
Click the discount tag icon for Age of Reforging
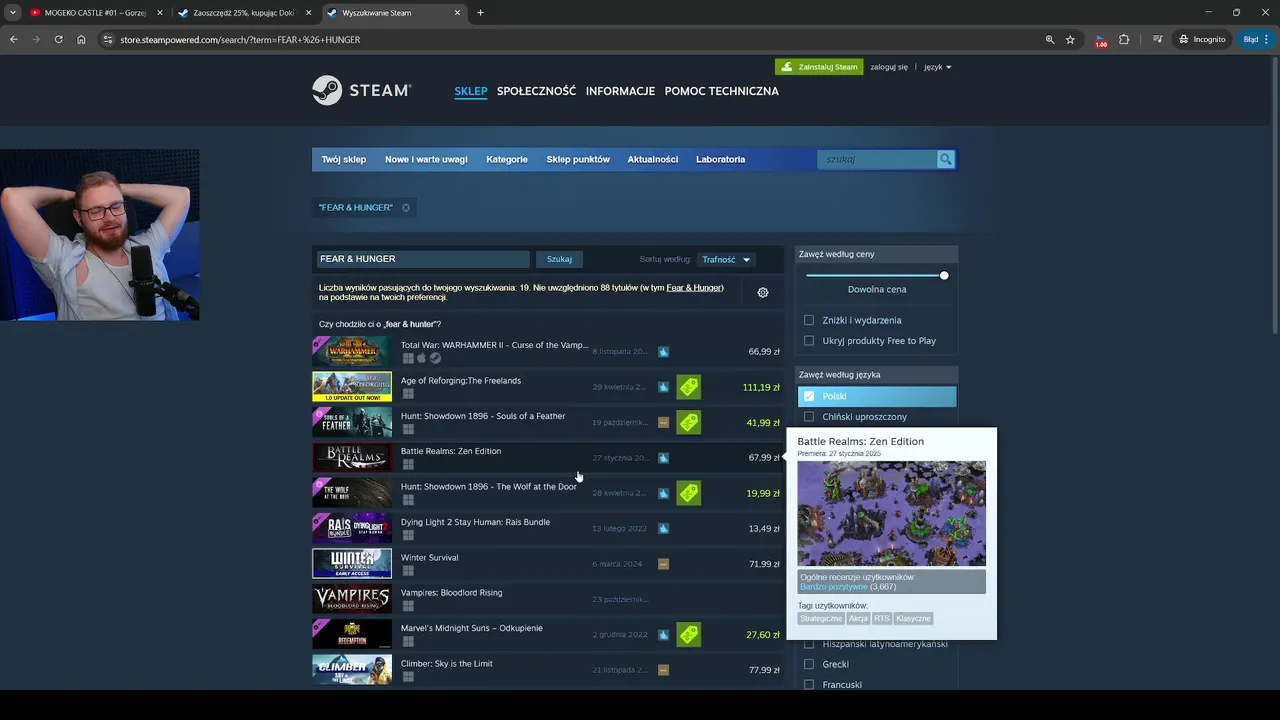click(688, 387)
